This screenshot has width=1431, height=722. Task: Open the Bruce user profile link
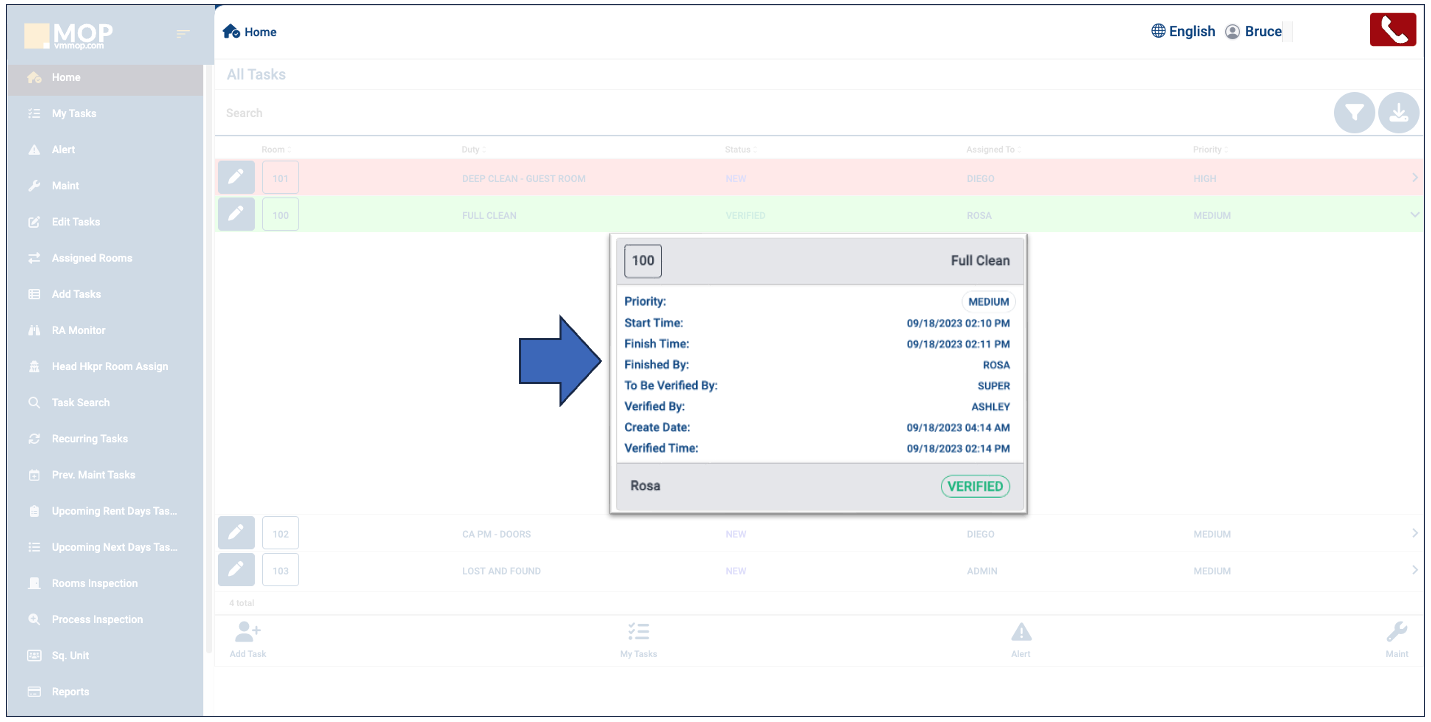(1254, 31)
